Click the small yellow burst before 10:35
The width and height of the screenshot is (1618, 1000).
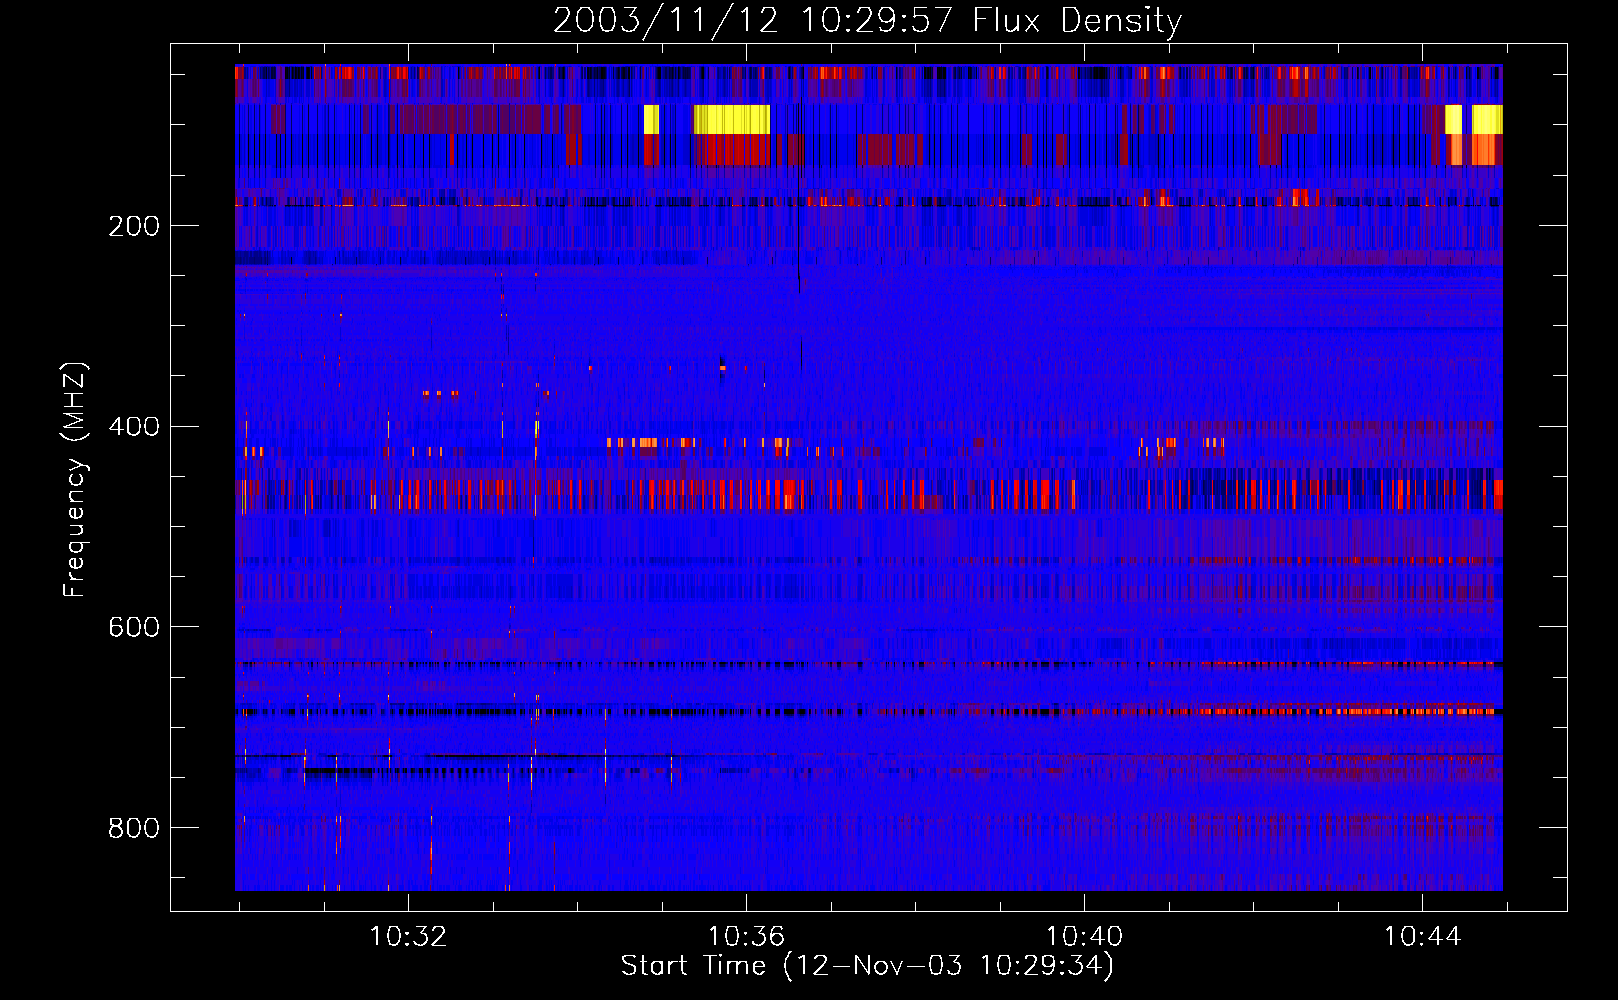click(651, 120)
